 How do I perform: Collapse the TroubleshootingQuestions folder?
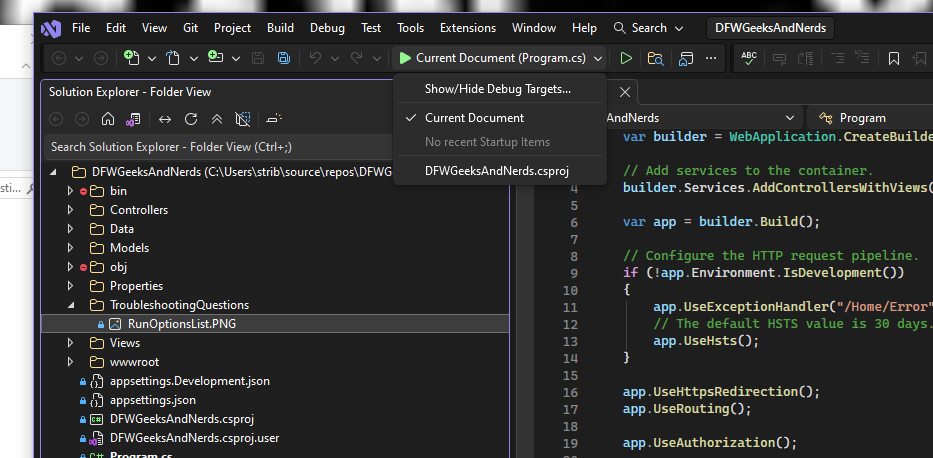71,305
